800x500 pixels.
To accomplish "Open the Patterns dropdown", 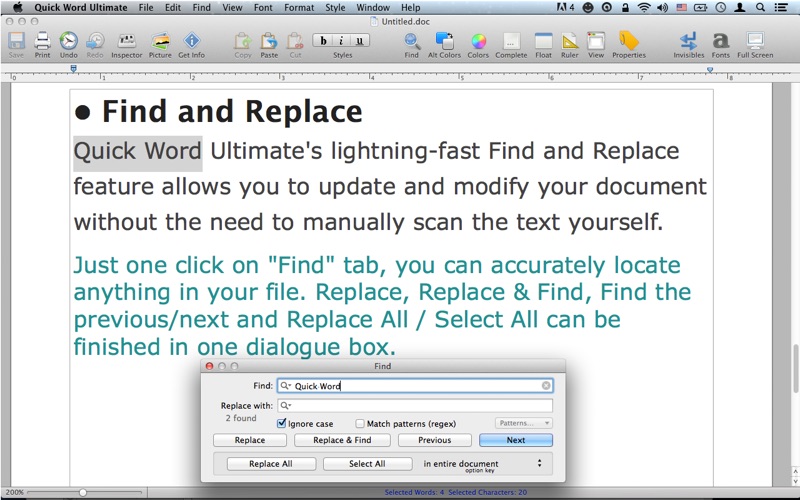I will 523,423.
